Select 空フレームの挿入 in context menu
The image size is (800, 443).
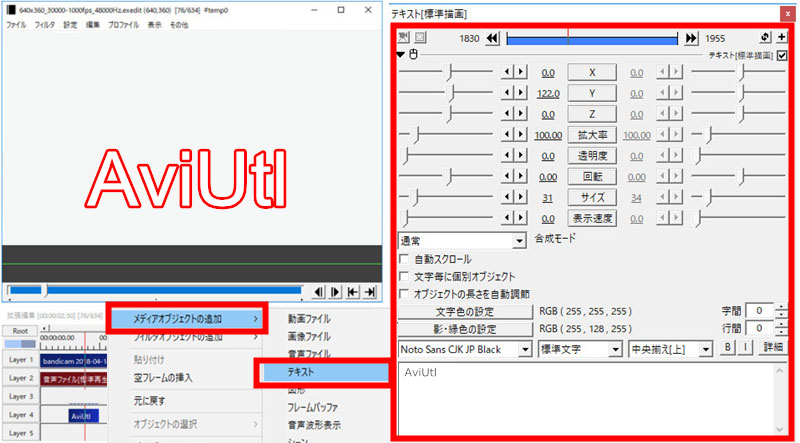pyautogui.click(x=163, y=378)
